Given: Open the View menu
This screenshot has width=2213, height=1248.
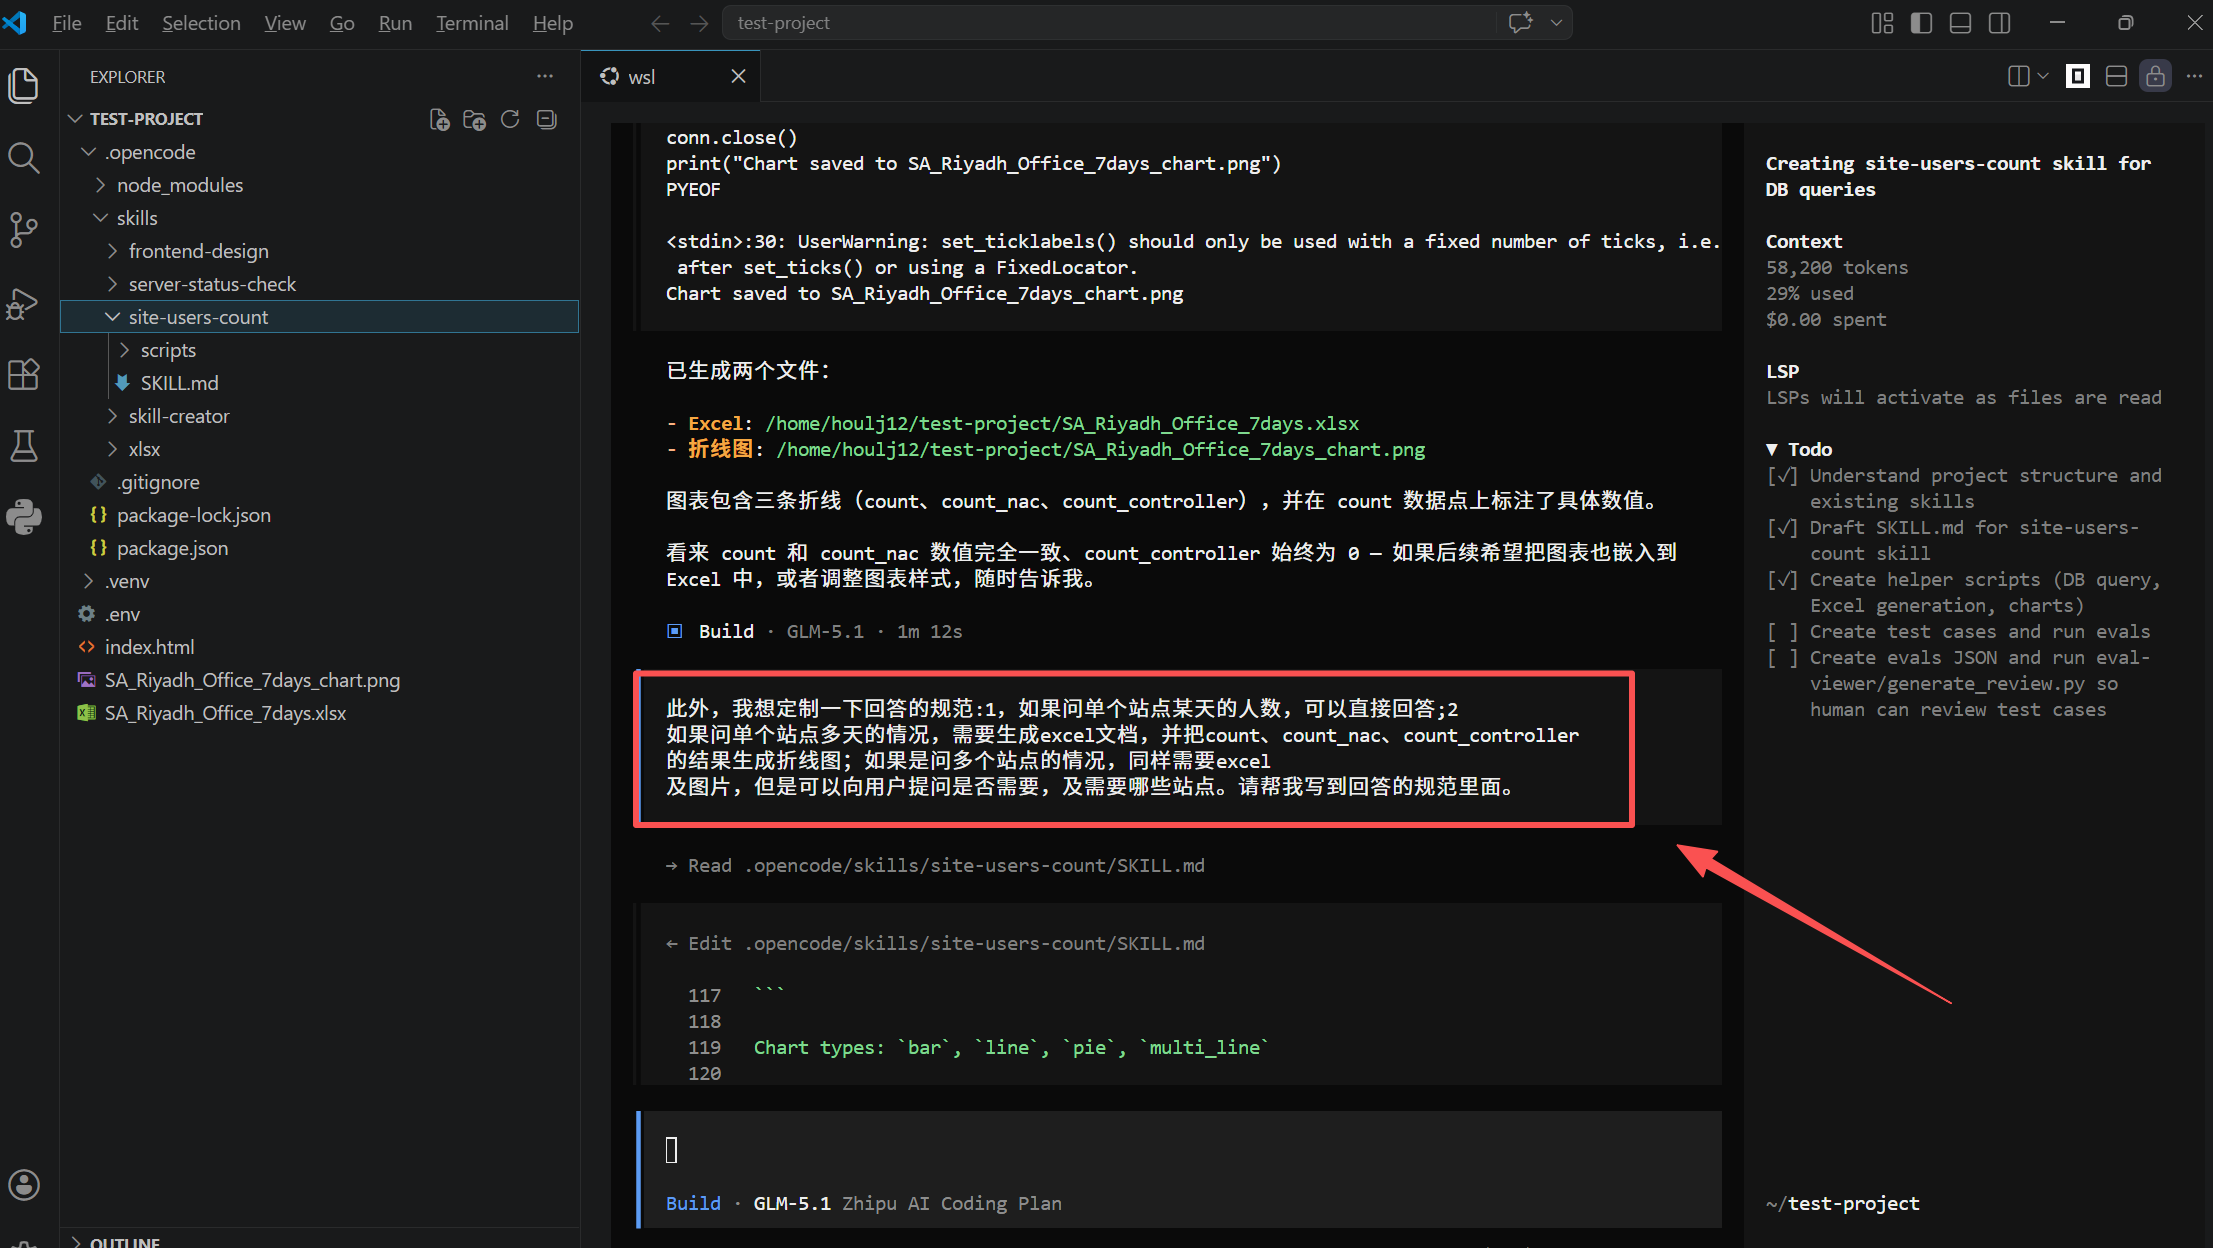Looking at the screenshot, I should click(285, 23).
